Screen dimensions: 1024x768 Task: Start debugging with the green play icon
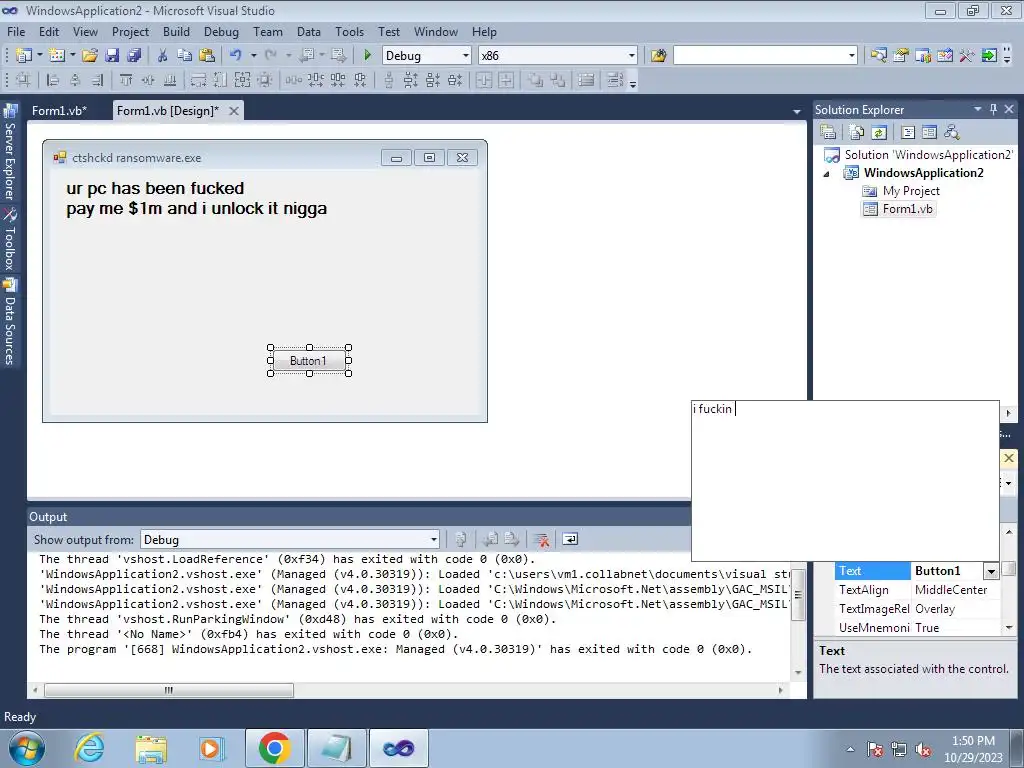(367, 56)
